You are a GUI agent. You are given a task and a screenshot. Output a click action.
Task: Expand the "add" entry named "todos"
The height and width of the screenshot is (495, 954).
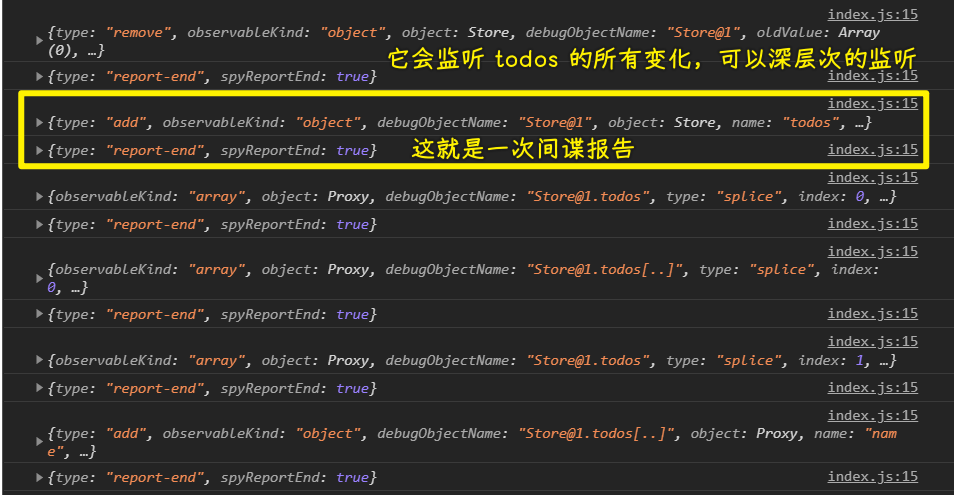(x=39, y=123)
